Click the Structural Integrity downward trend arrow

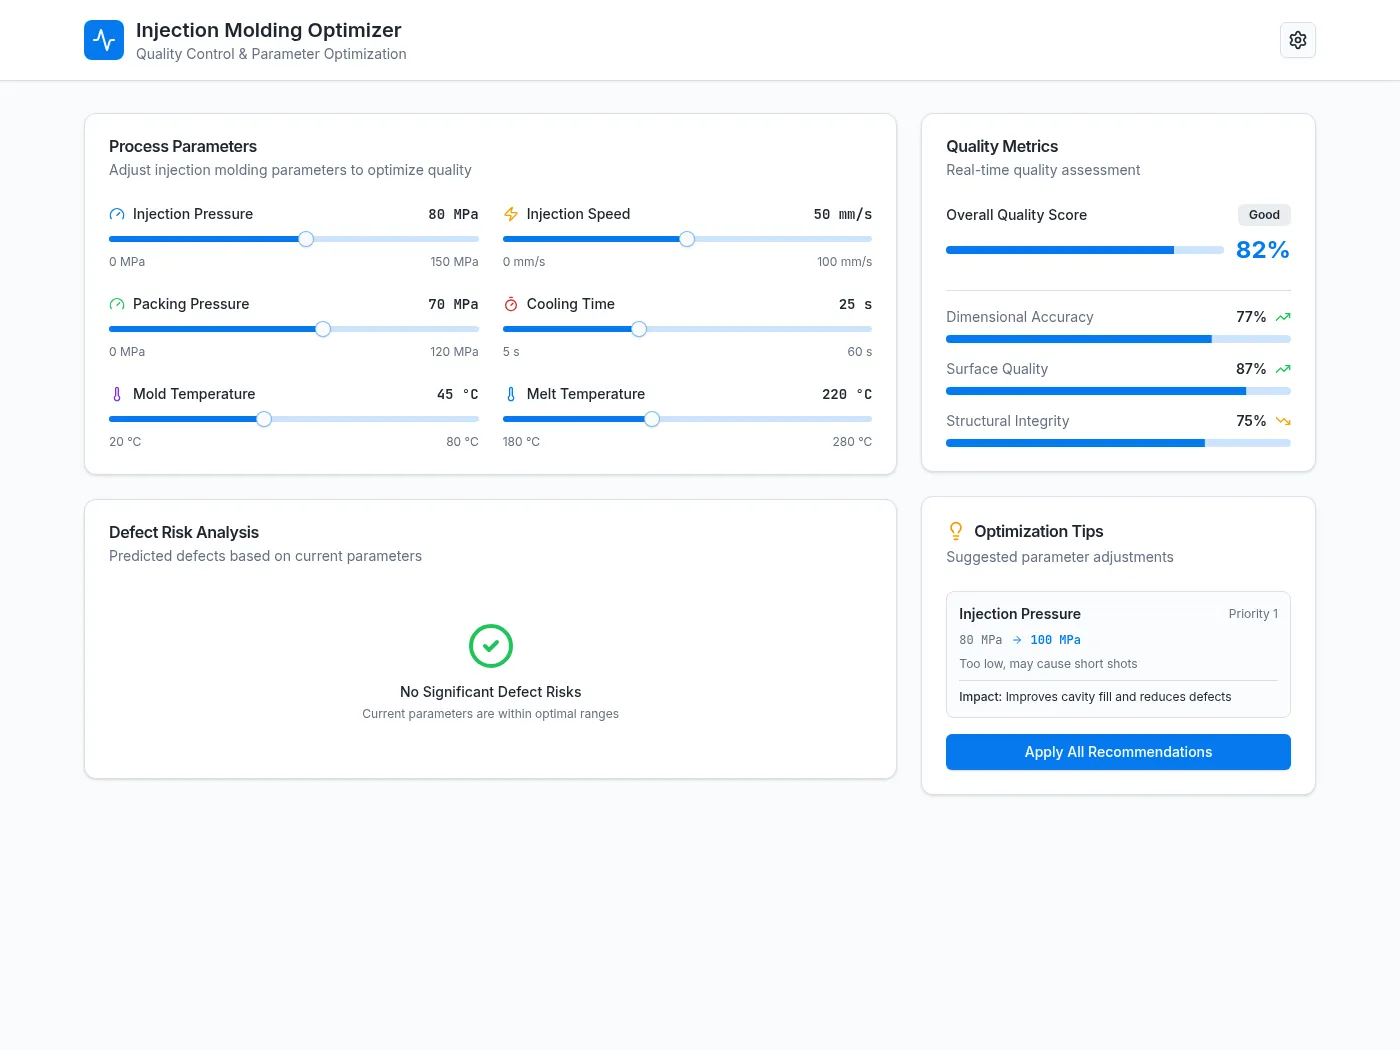point(1283,421)
